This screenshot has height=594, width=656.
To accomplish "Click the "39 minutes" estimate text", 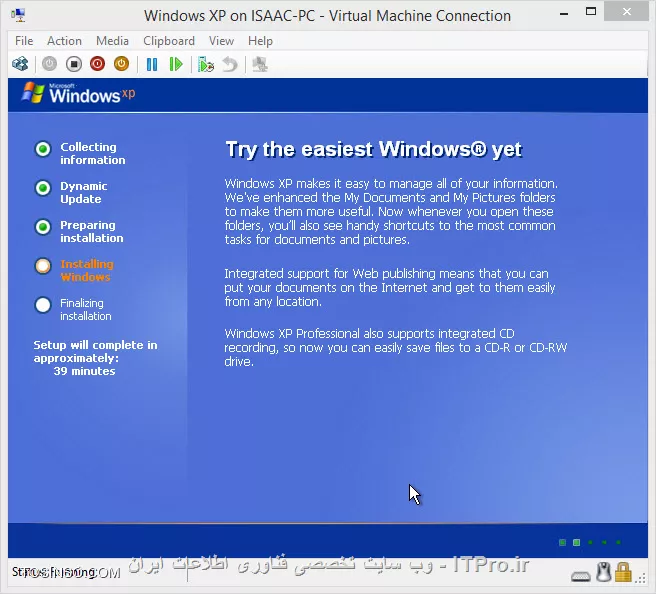I will click(84, 371).
